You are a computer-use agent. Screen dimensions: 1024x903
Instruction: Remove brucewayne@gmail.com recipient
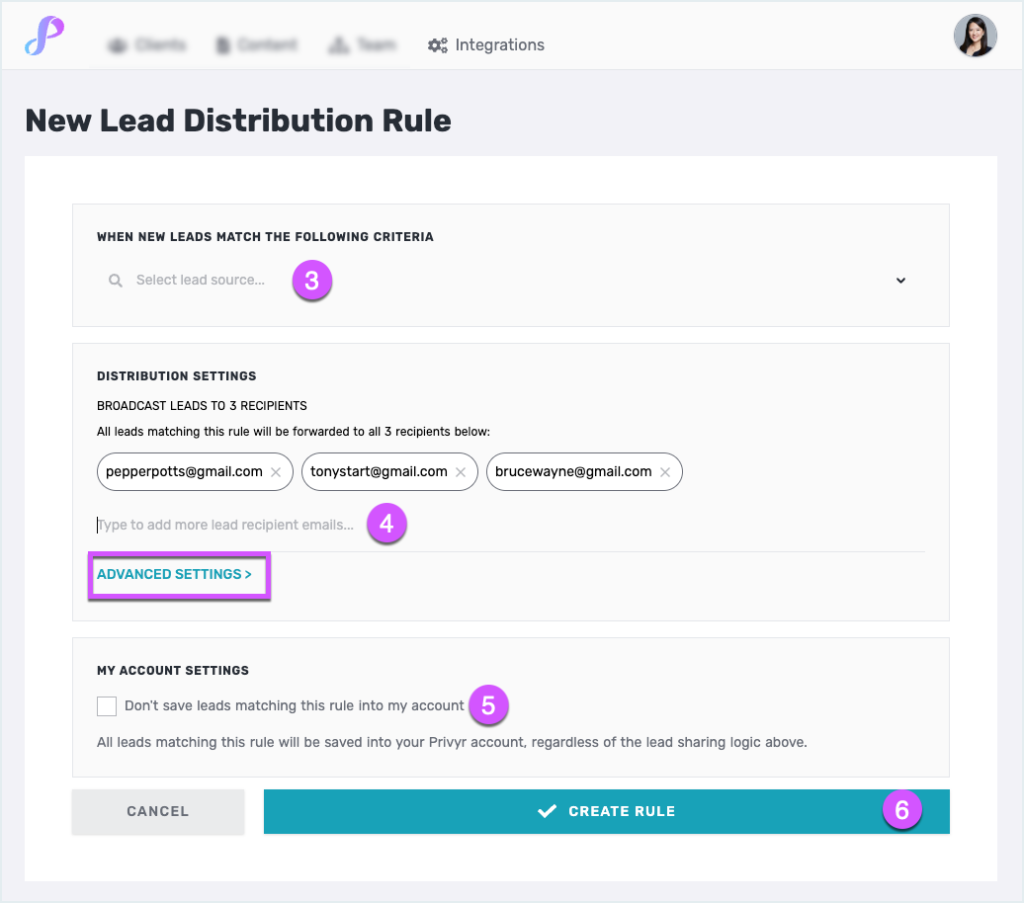click(665, 472)
